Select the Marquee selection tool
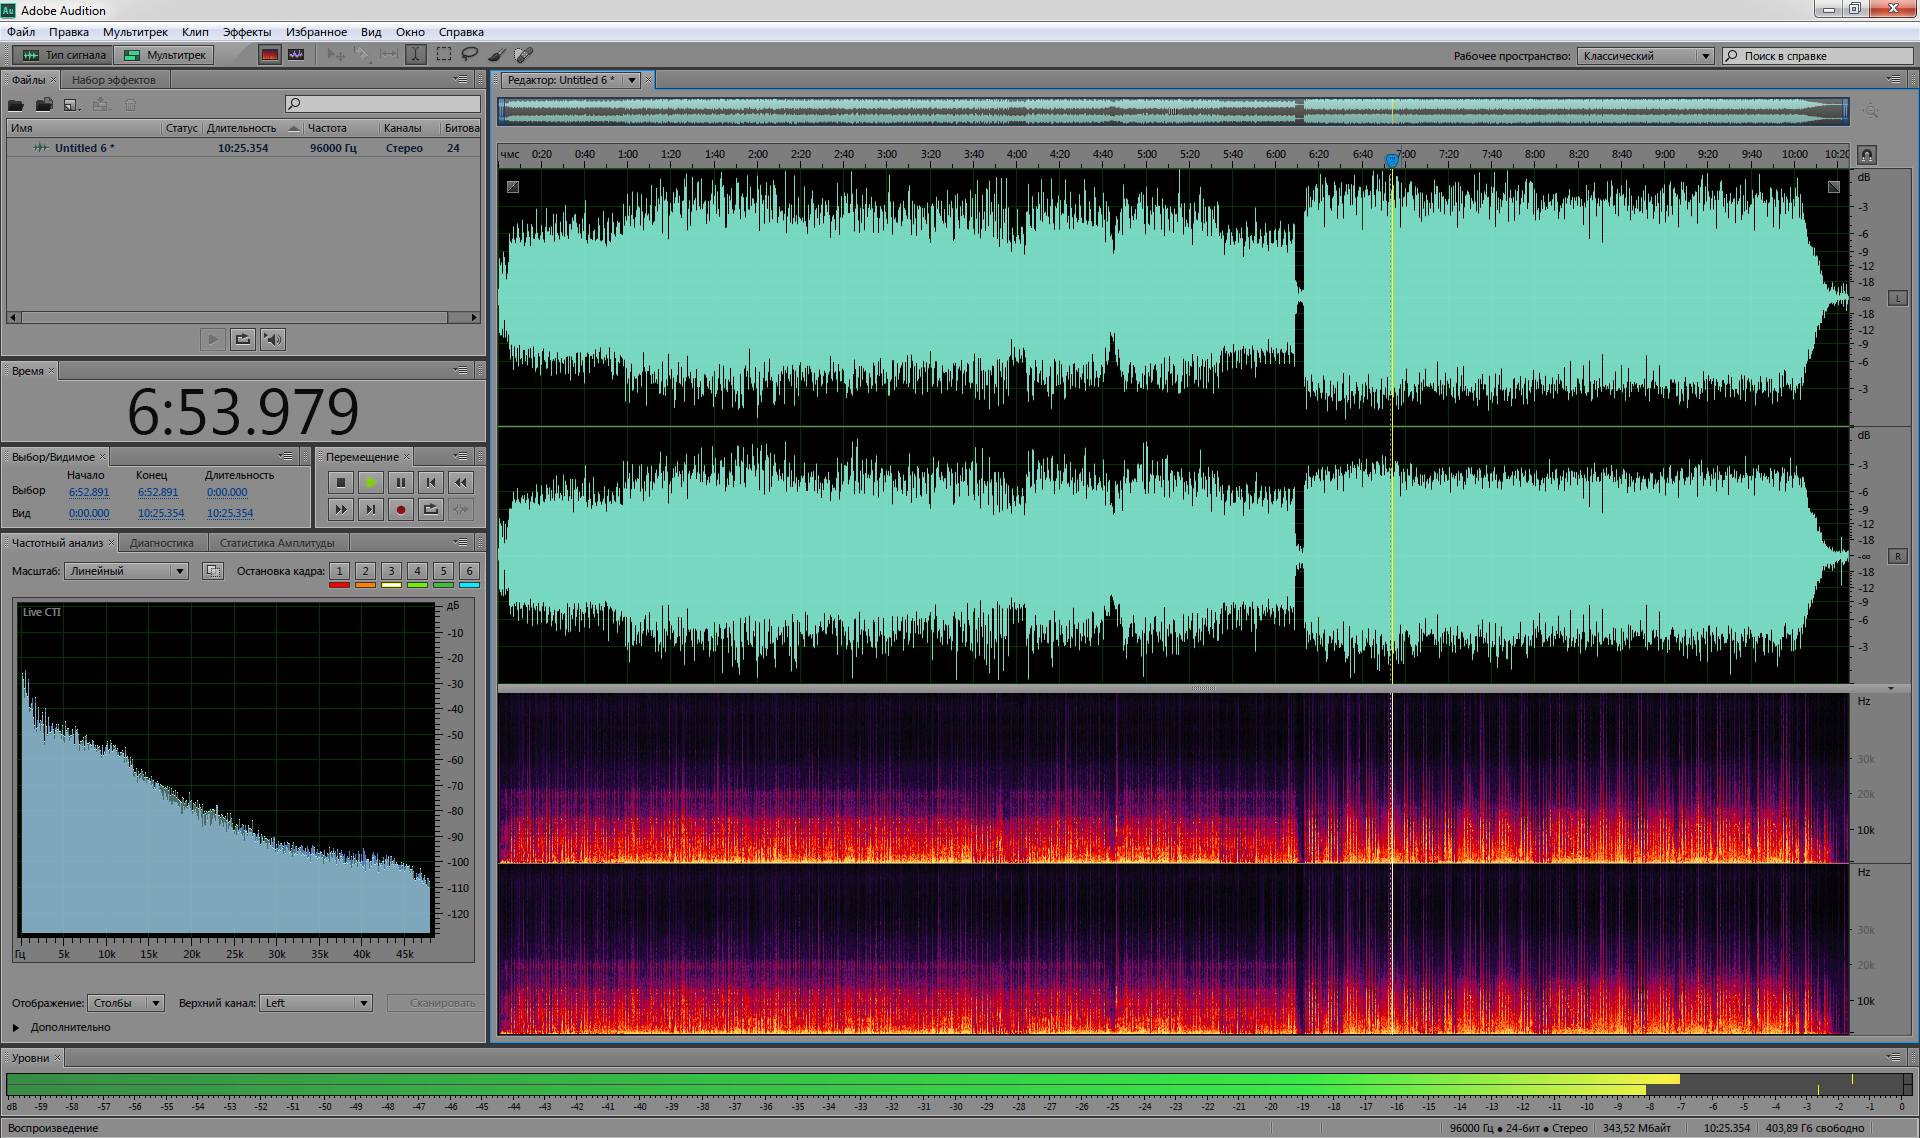Image resolution: width=1920 pixels, height=1138 pixels. 443,55
